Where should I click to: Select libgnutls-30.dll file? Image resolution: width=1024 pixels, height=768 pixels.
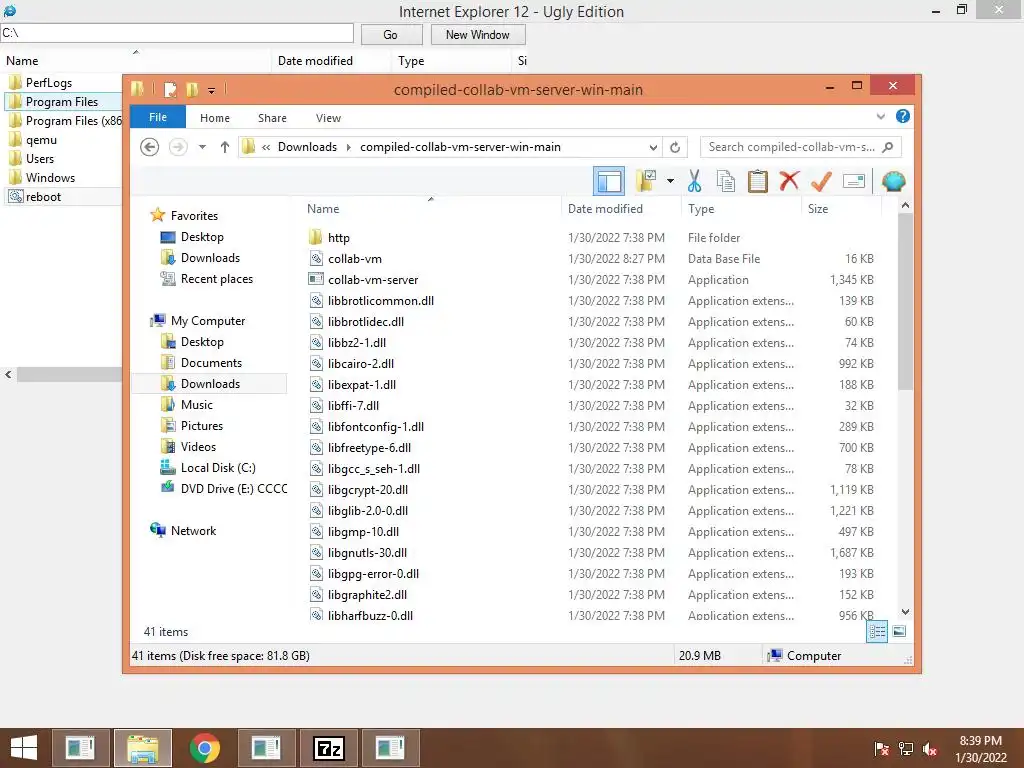pyautogui.click(x=367, y=552)
